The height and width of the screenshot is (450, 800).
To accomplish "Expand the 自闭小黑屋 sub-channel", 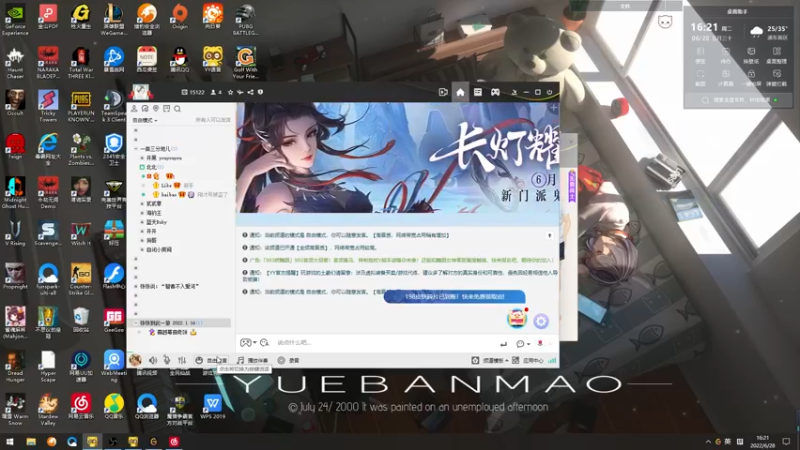I will click(x=142, y=249).
